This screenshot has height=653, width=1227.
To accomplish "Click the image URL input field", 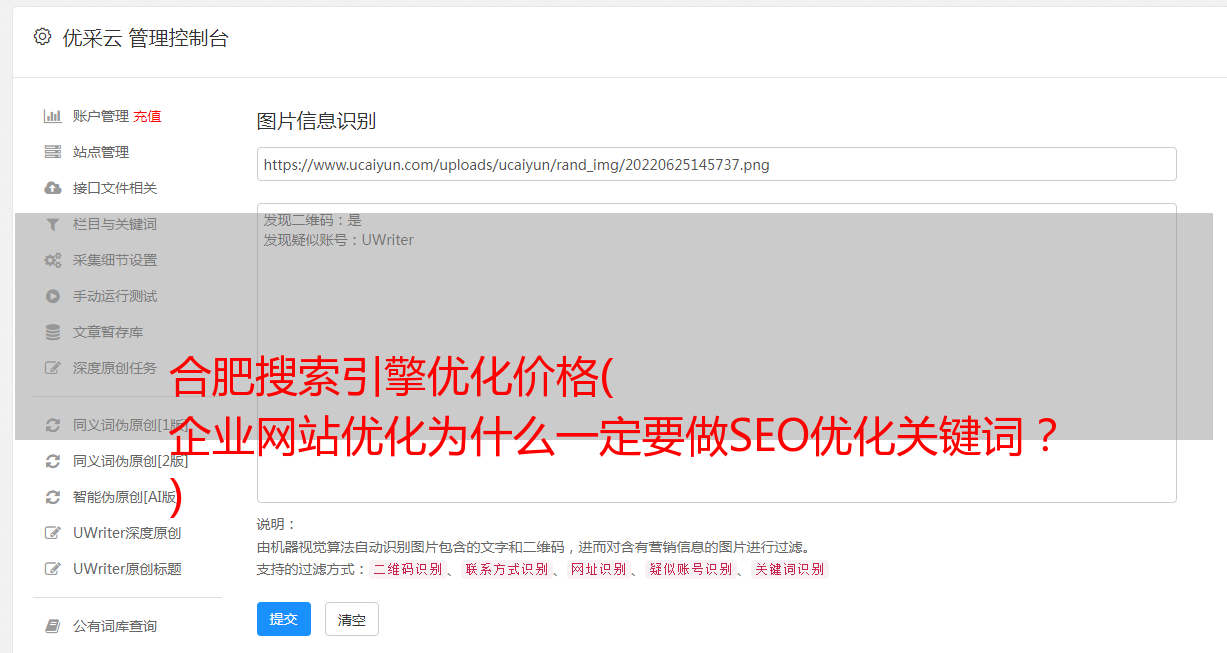I will (x=716, y=164).
